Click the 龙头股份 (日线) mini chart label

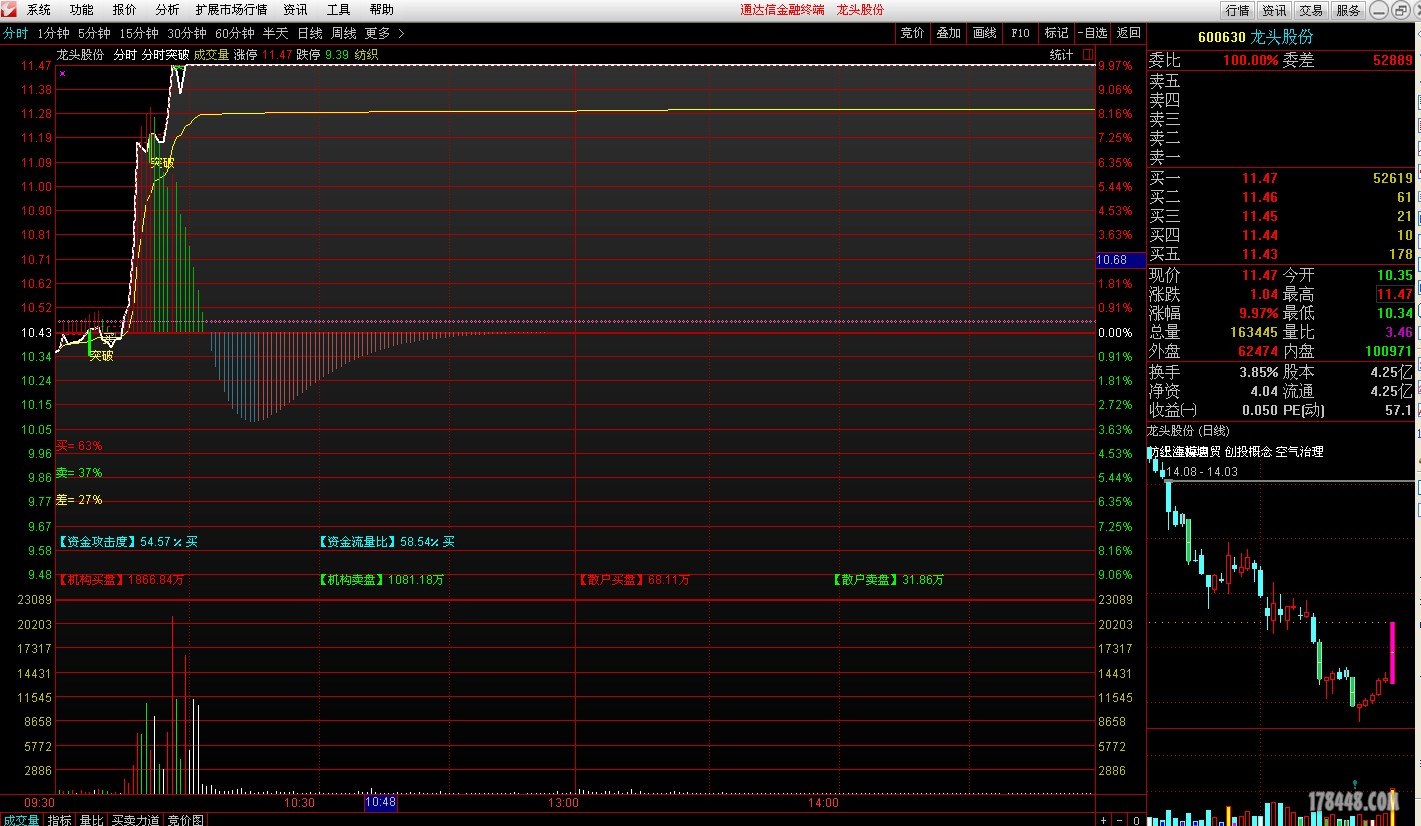(1188, 431)
